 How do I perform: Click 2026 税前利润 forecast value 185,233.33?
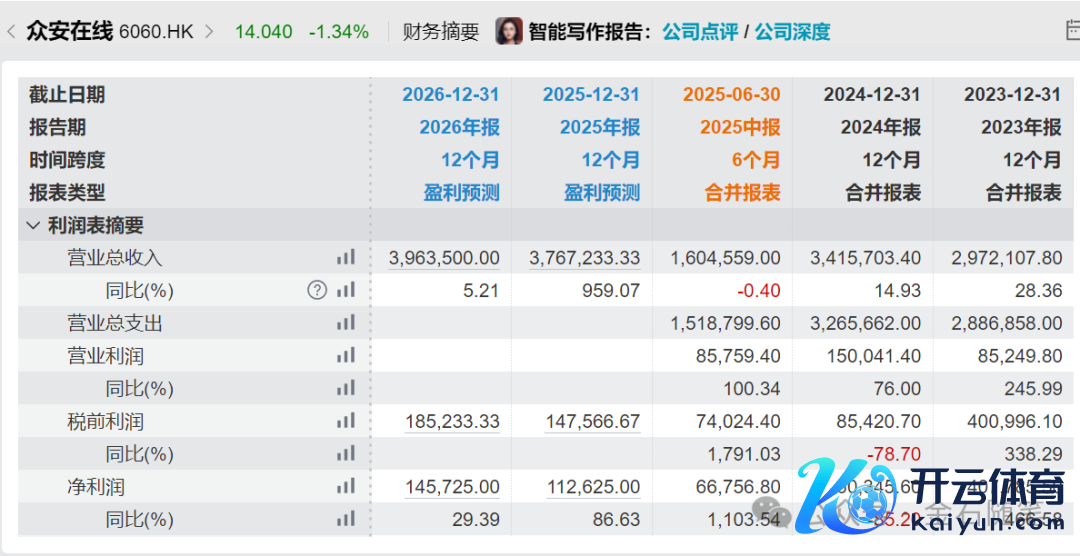point(452,421)
